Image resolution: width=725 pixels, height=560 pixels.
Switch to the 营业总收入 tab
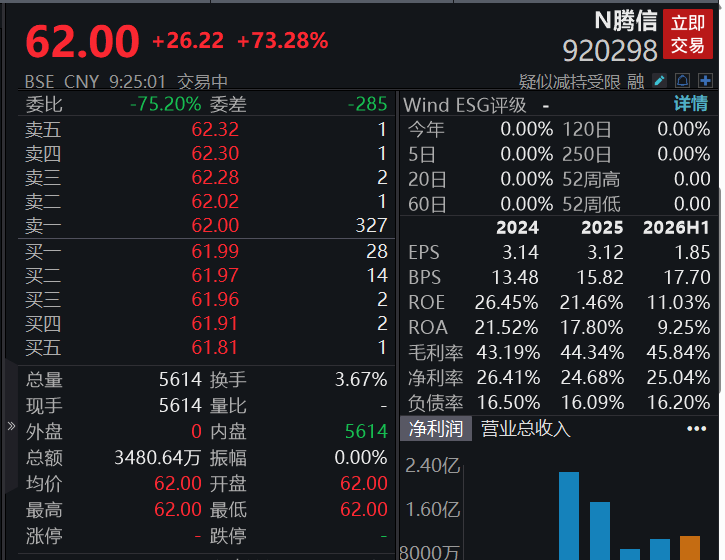(526, 429)
